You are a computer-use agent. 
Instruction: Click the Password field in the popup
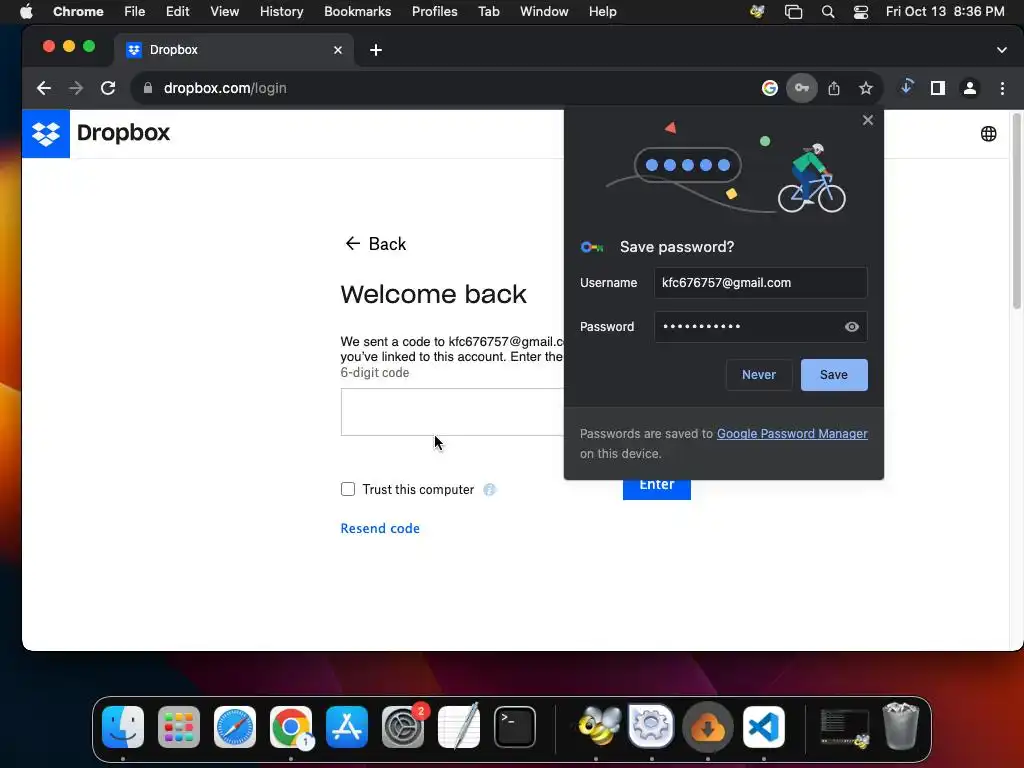pyautogui.click(x=761, y=327)
